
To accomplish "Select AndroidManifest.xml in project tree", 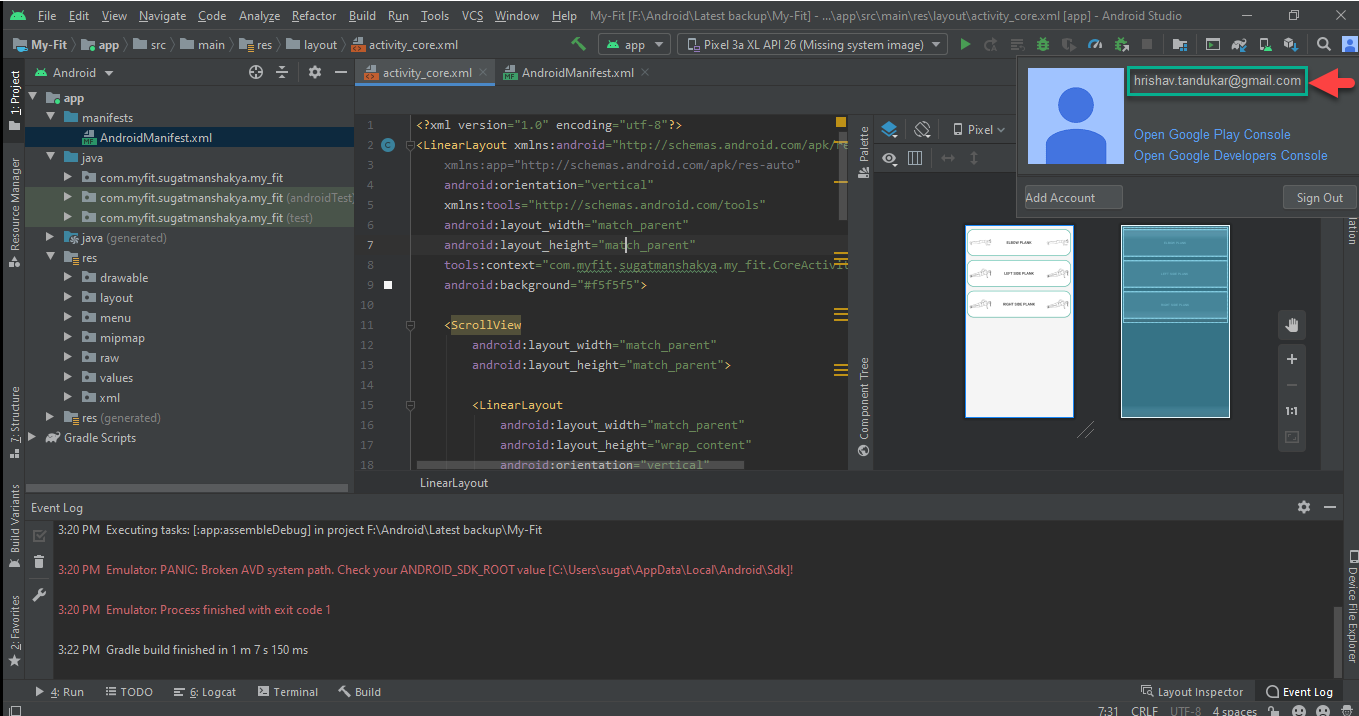I will (155, 137).
